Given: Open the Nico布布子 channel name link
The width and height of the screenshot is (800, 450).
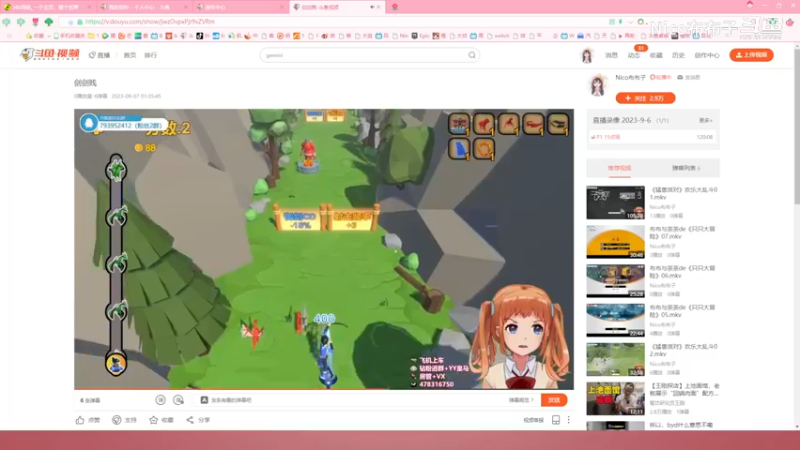Looking at the screenshot, I should (x=630, y=78).
